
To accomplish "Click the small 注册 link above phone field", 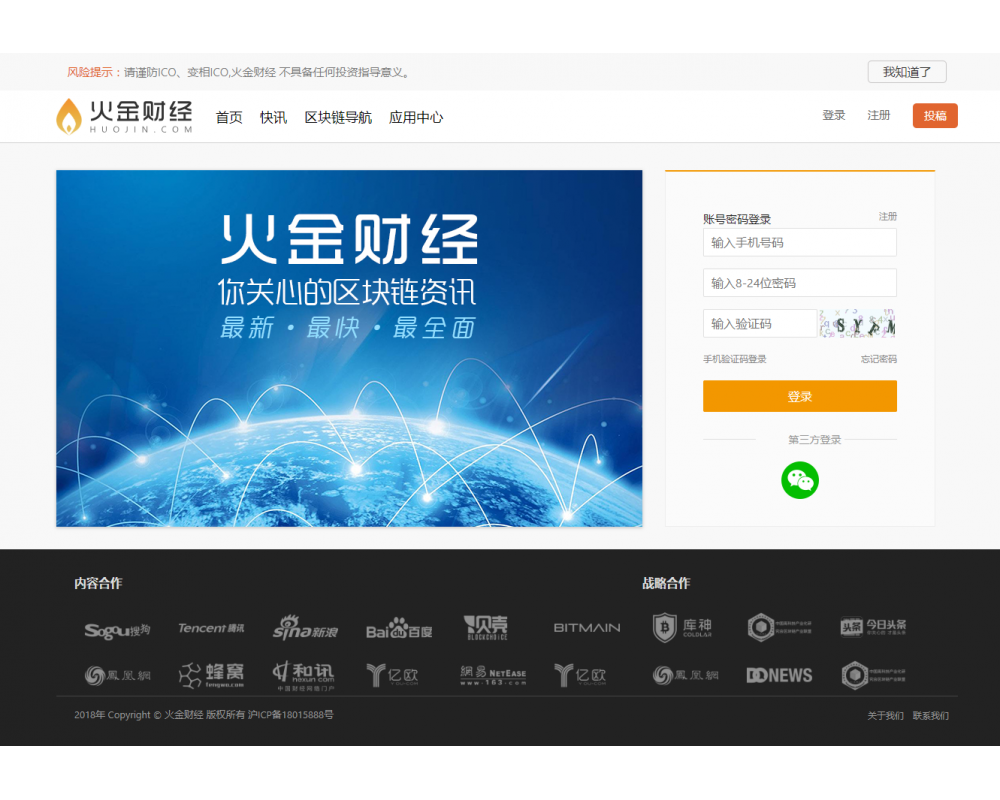I will pyautogui.click(x=888, y=216).
